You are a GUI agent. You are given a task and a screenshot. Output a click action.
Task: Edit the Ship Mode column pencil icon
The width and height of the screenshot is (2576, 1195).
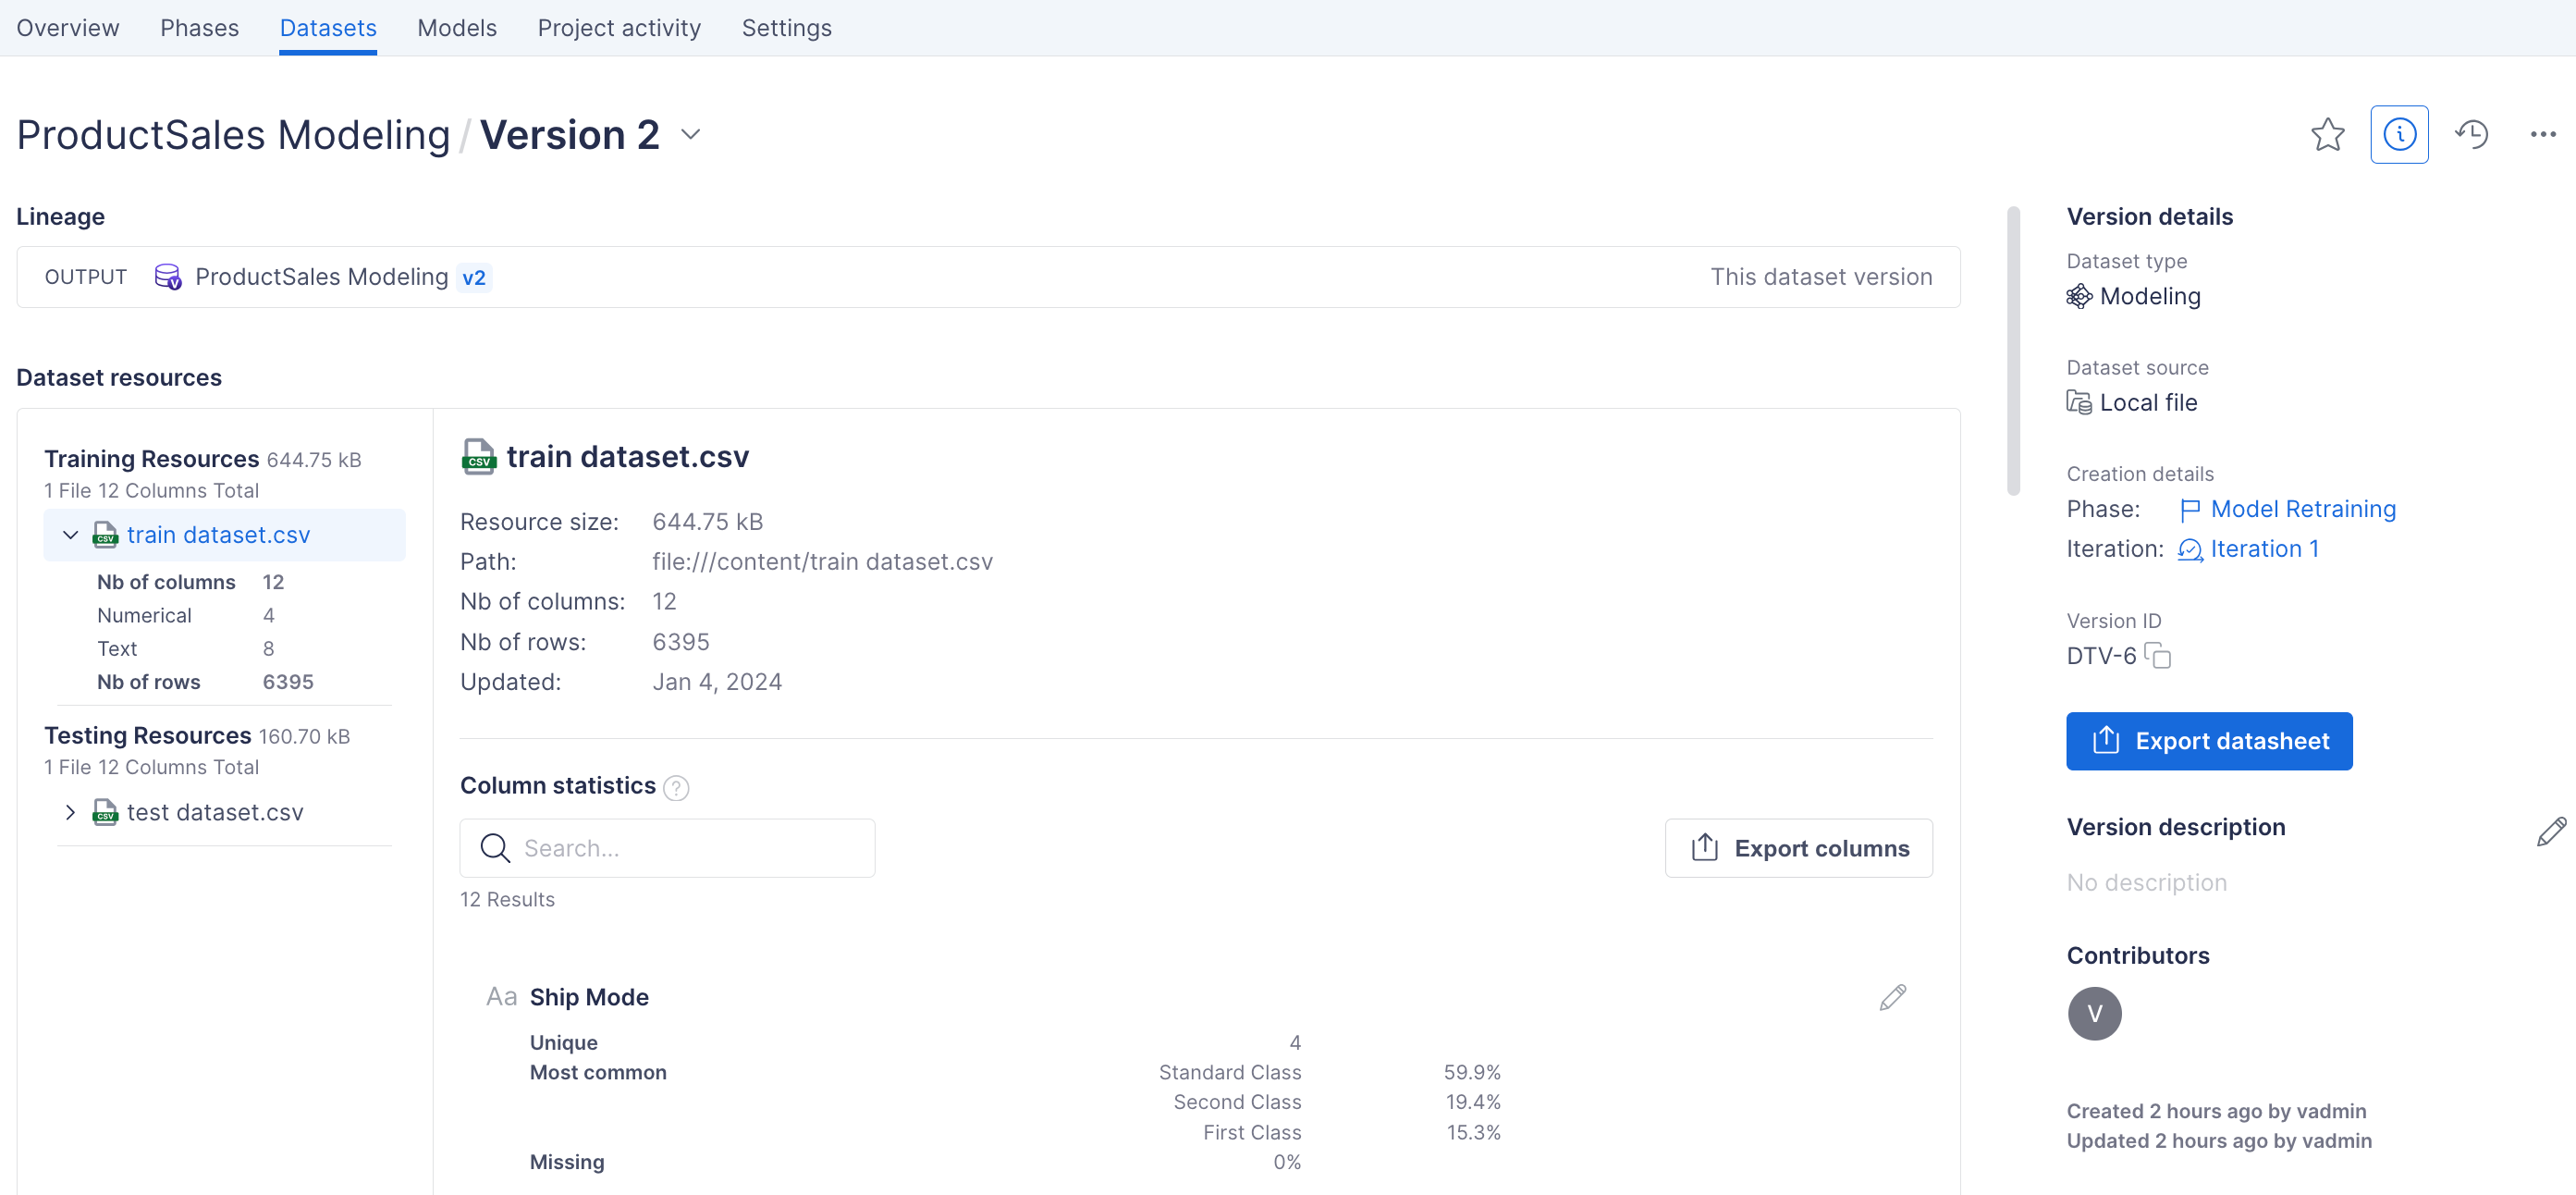tap(1892, 997)
